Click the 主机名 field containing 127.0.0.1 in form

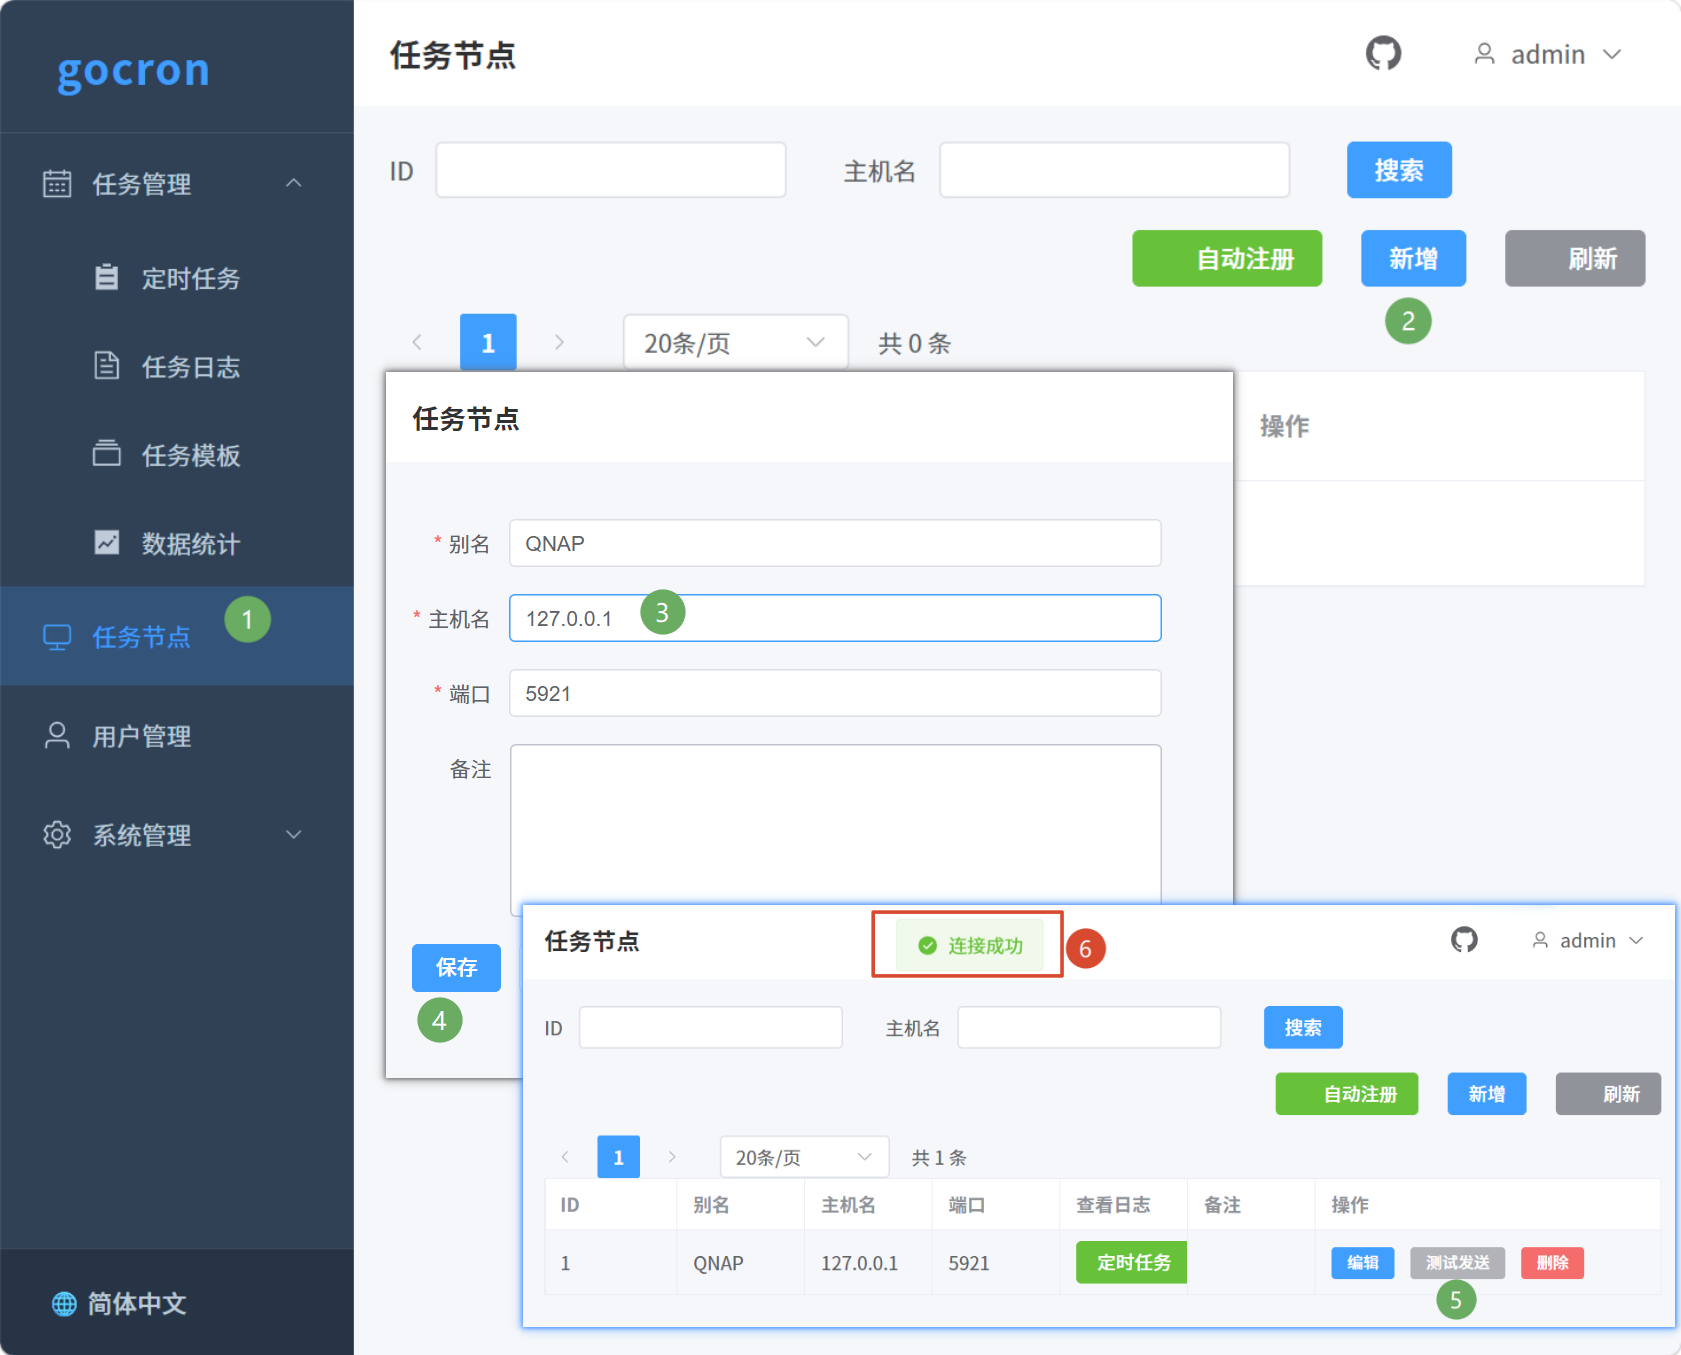coord(835,618)
